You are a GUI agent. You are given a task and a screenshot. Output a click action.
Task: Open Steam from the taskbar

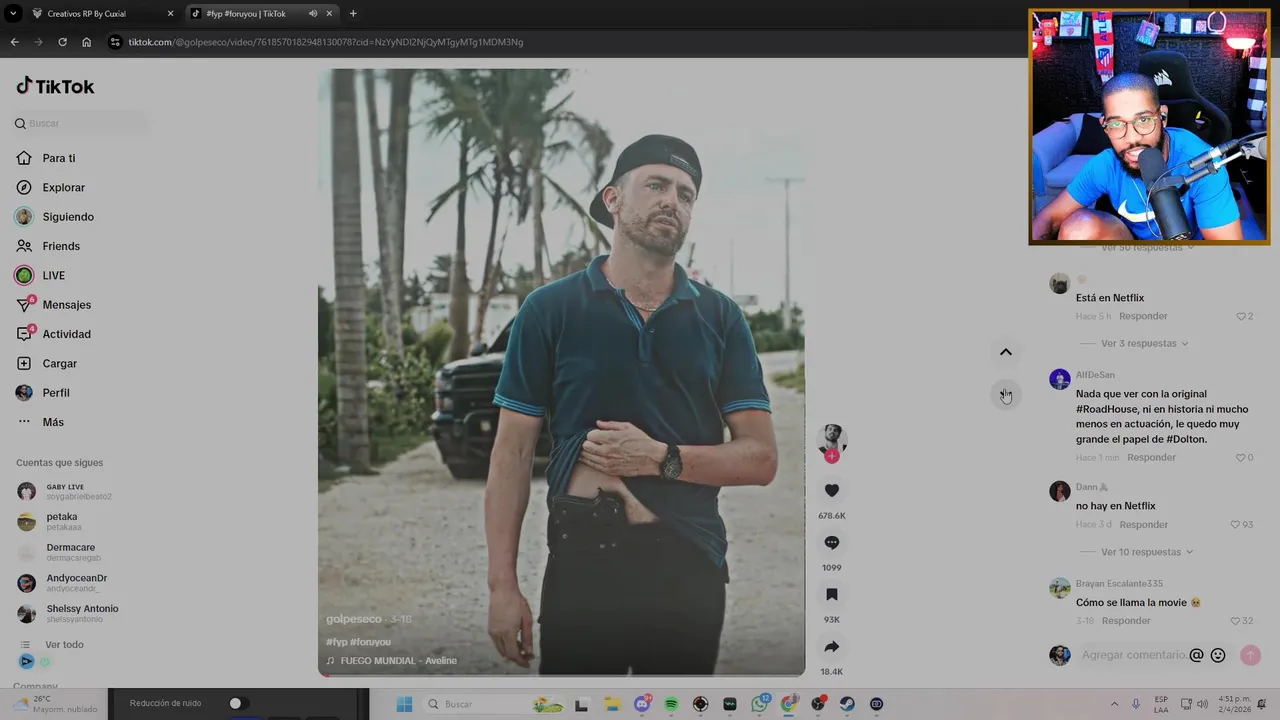[x=847, y=704]
